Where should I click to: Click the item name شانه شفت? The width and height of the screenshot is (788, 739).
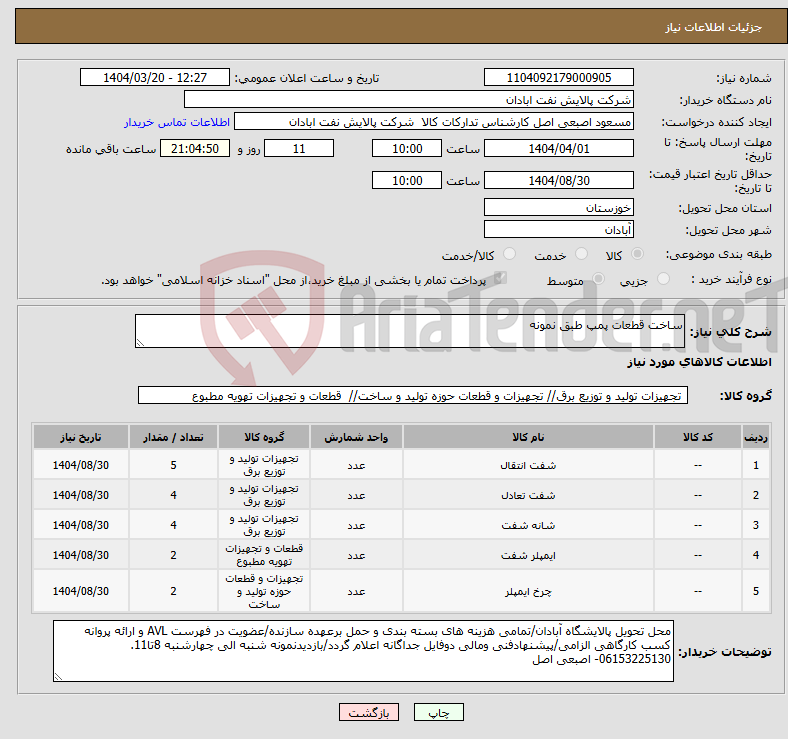tap(528, 525)
